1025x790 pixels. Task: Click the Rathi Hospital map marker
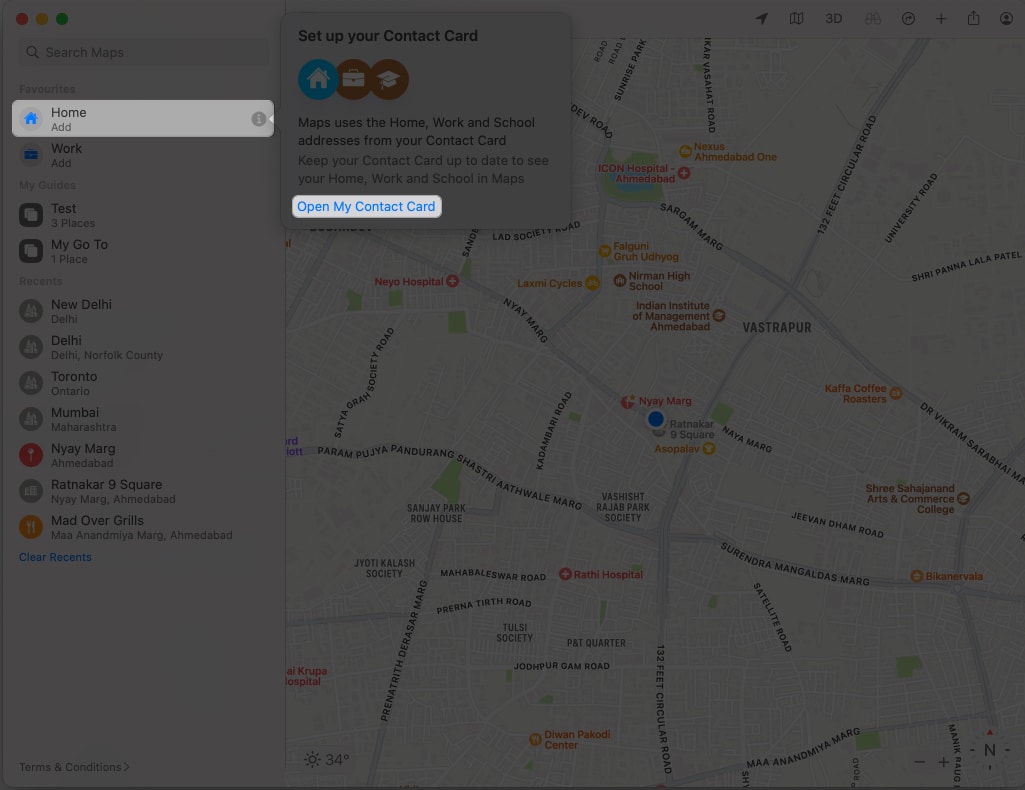tap(566, 575)
